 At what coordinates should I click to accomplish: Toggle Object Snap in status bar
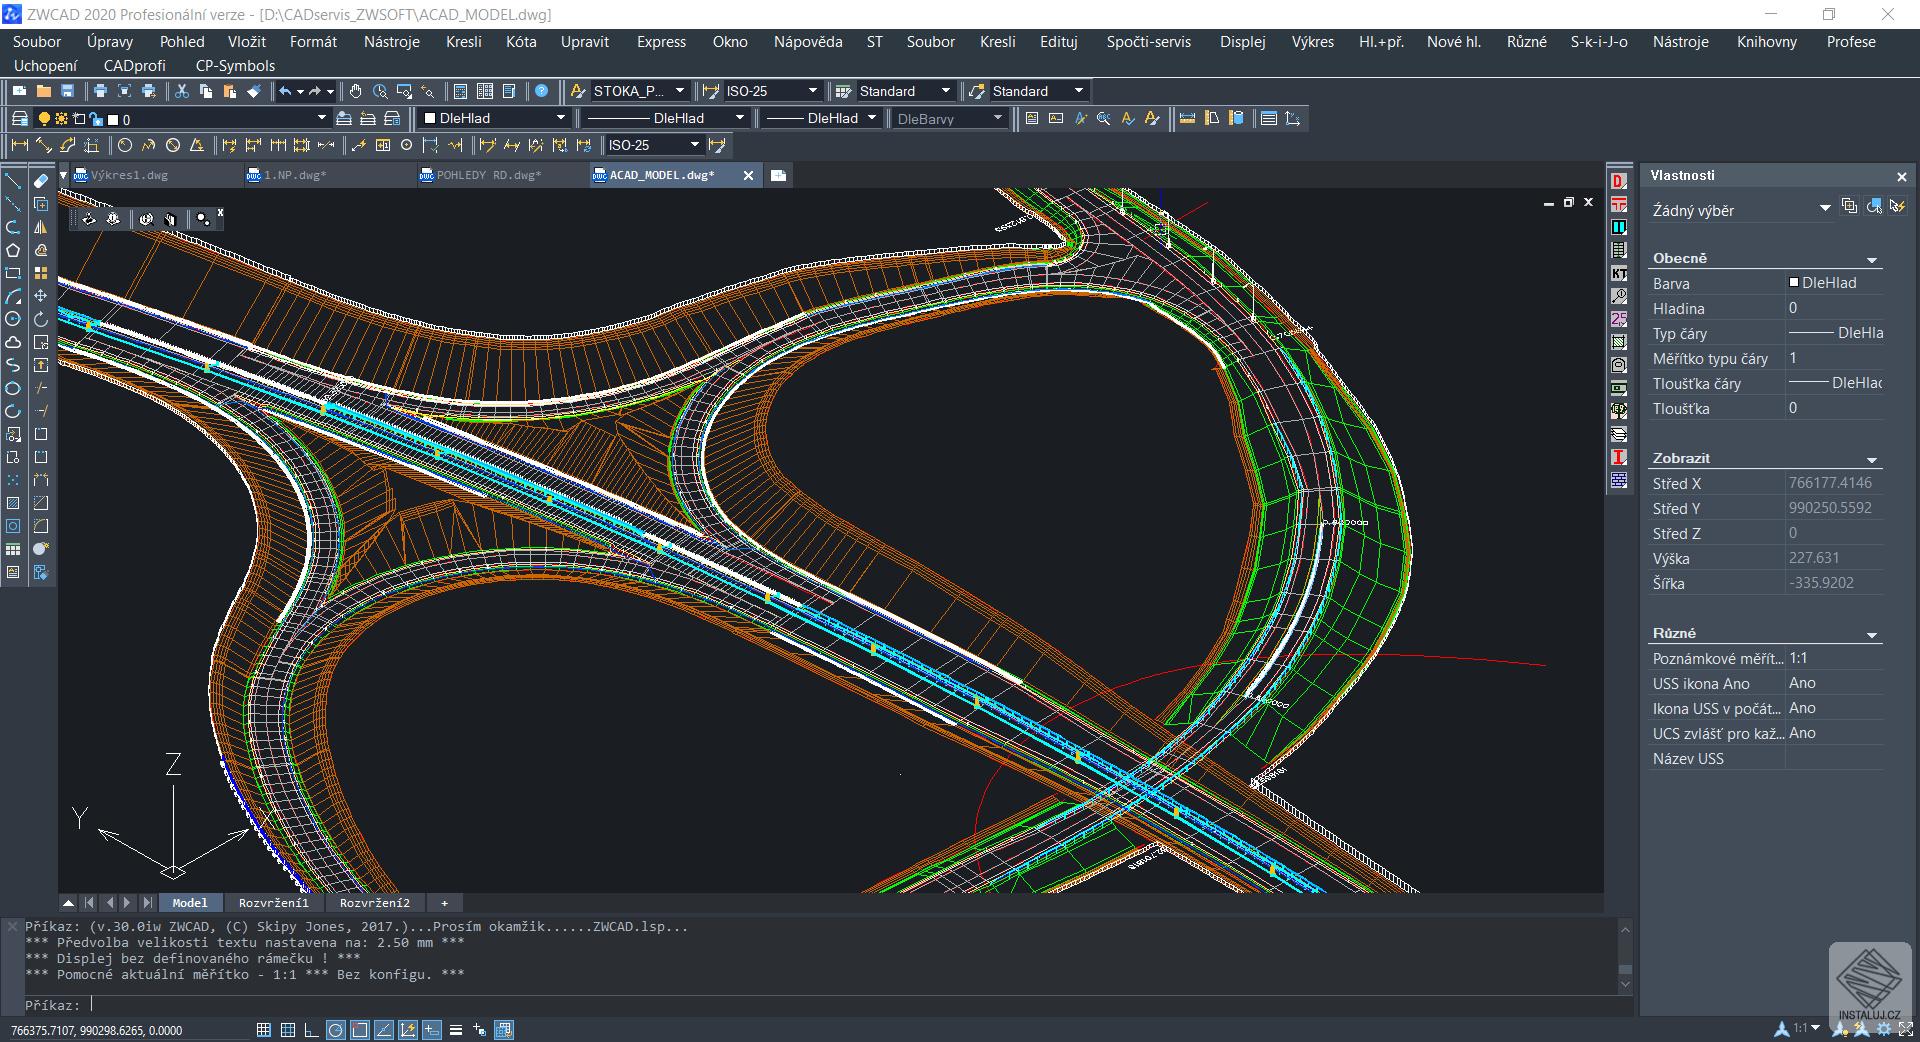[x=360, y=1030]
